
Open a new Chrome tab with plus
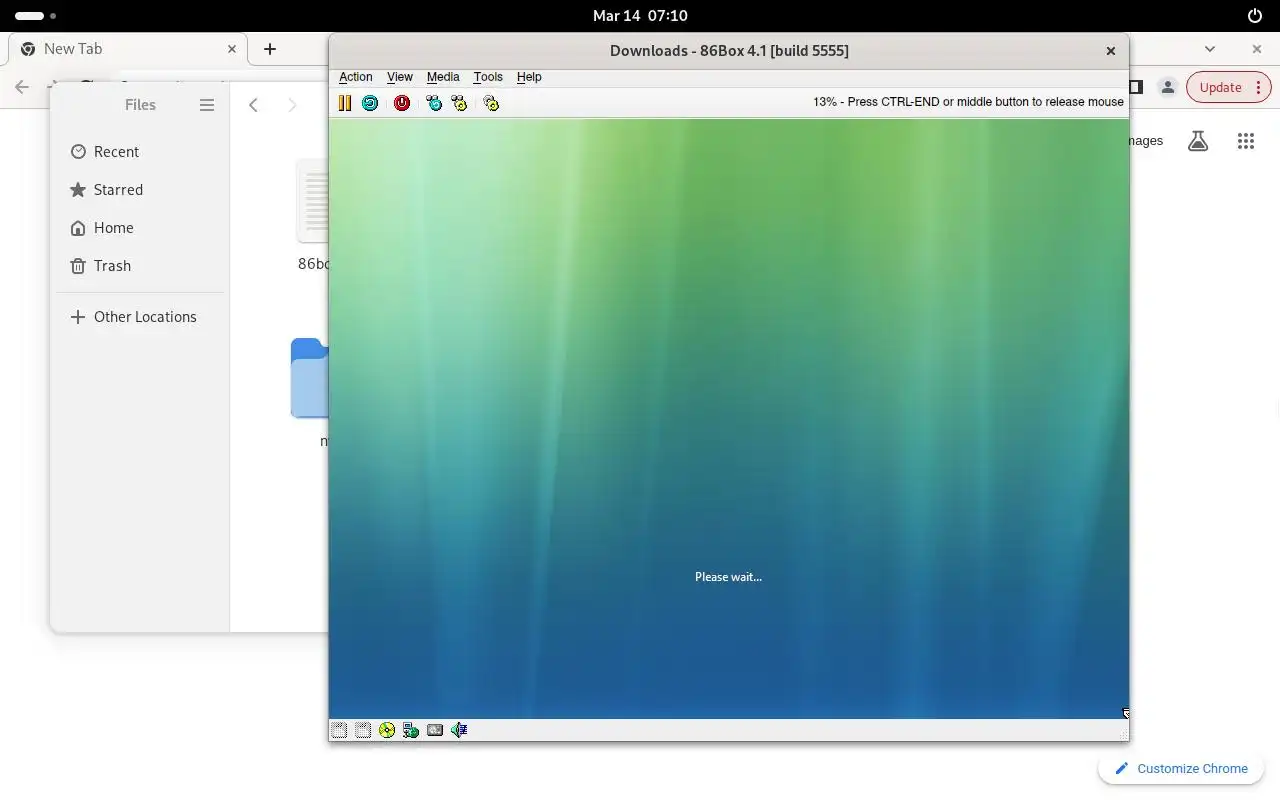tap(270, 49)
